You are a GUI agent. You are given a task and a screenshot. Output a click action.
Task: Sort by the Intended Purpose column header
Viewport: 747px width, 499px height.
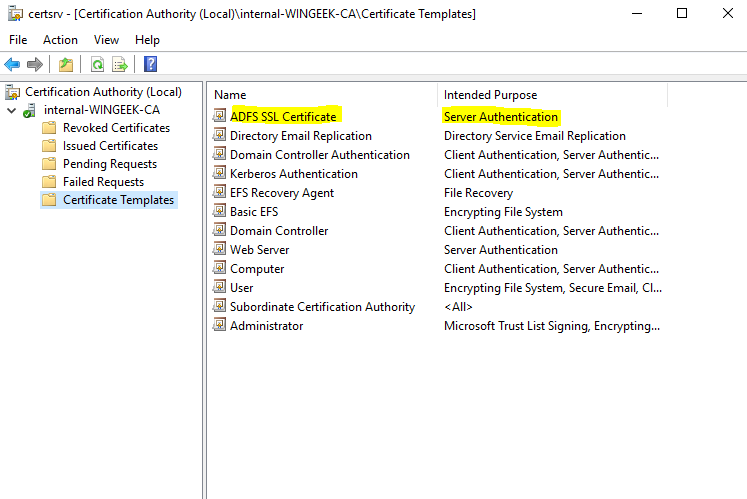point(490,95)
